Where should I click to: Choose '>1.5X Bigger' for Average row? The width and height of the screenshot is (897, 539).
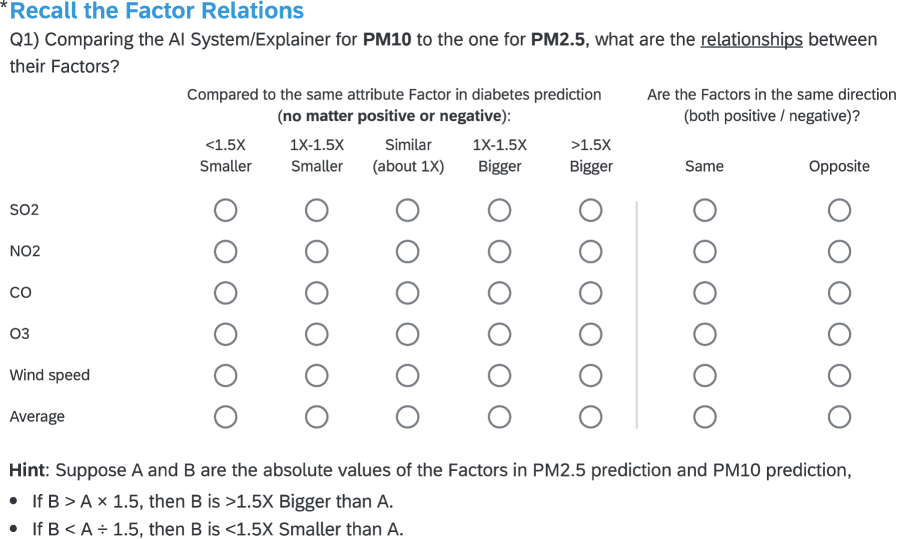coord(590,416)
